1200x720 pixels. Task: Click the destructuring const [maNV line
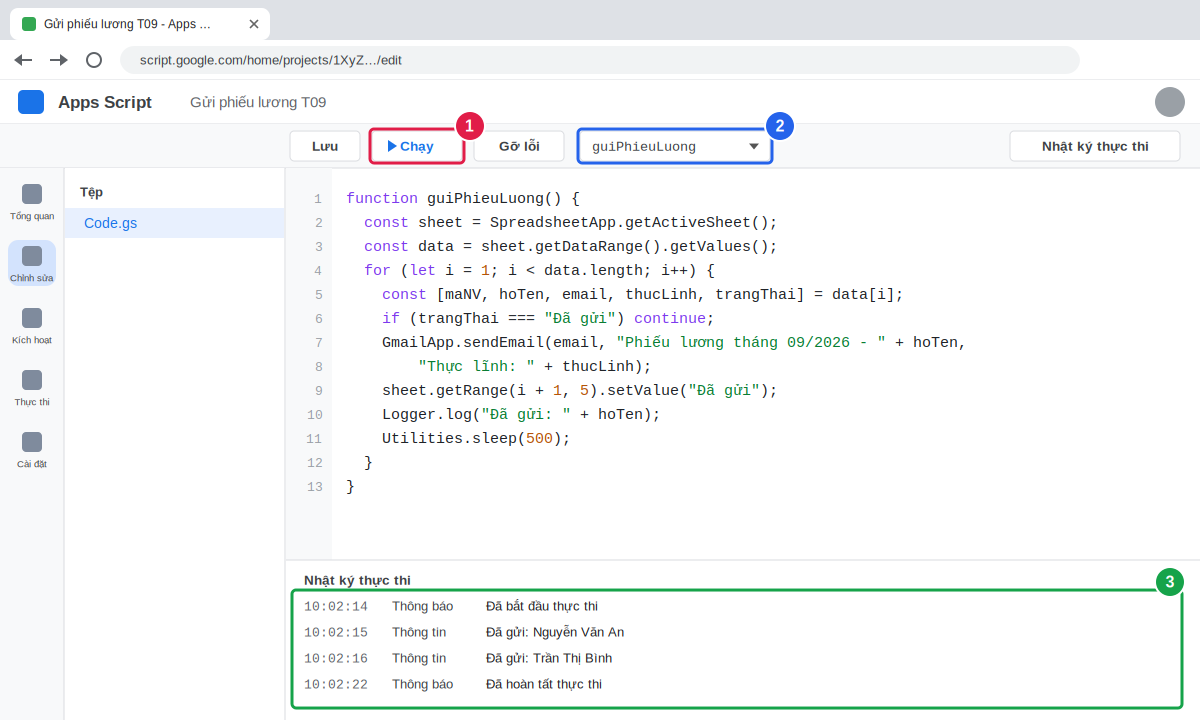[642, 295]
